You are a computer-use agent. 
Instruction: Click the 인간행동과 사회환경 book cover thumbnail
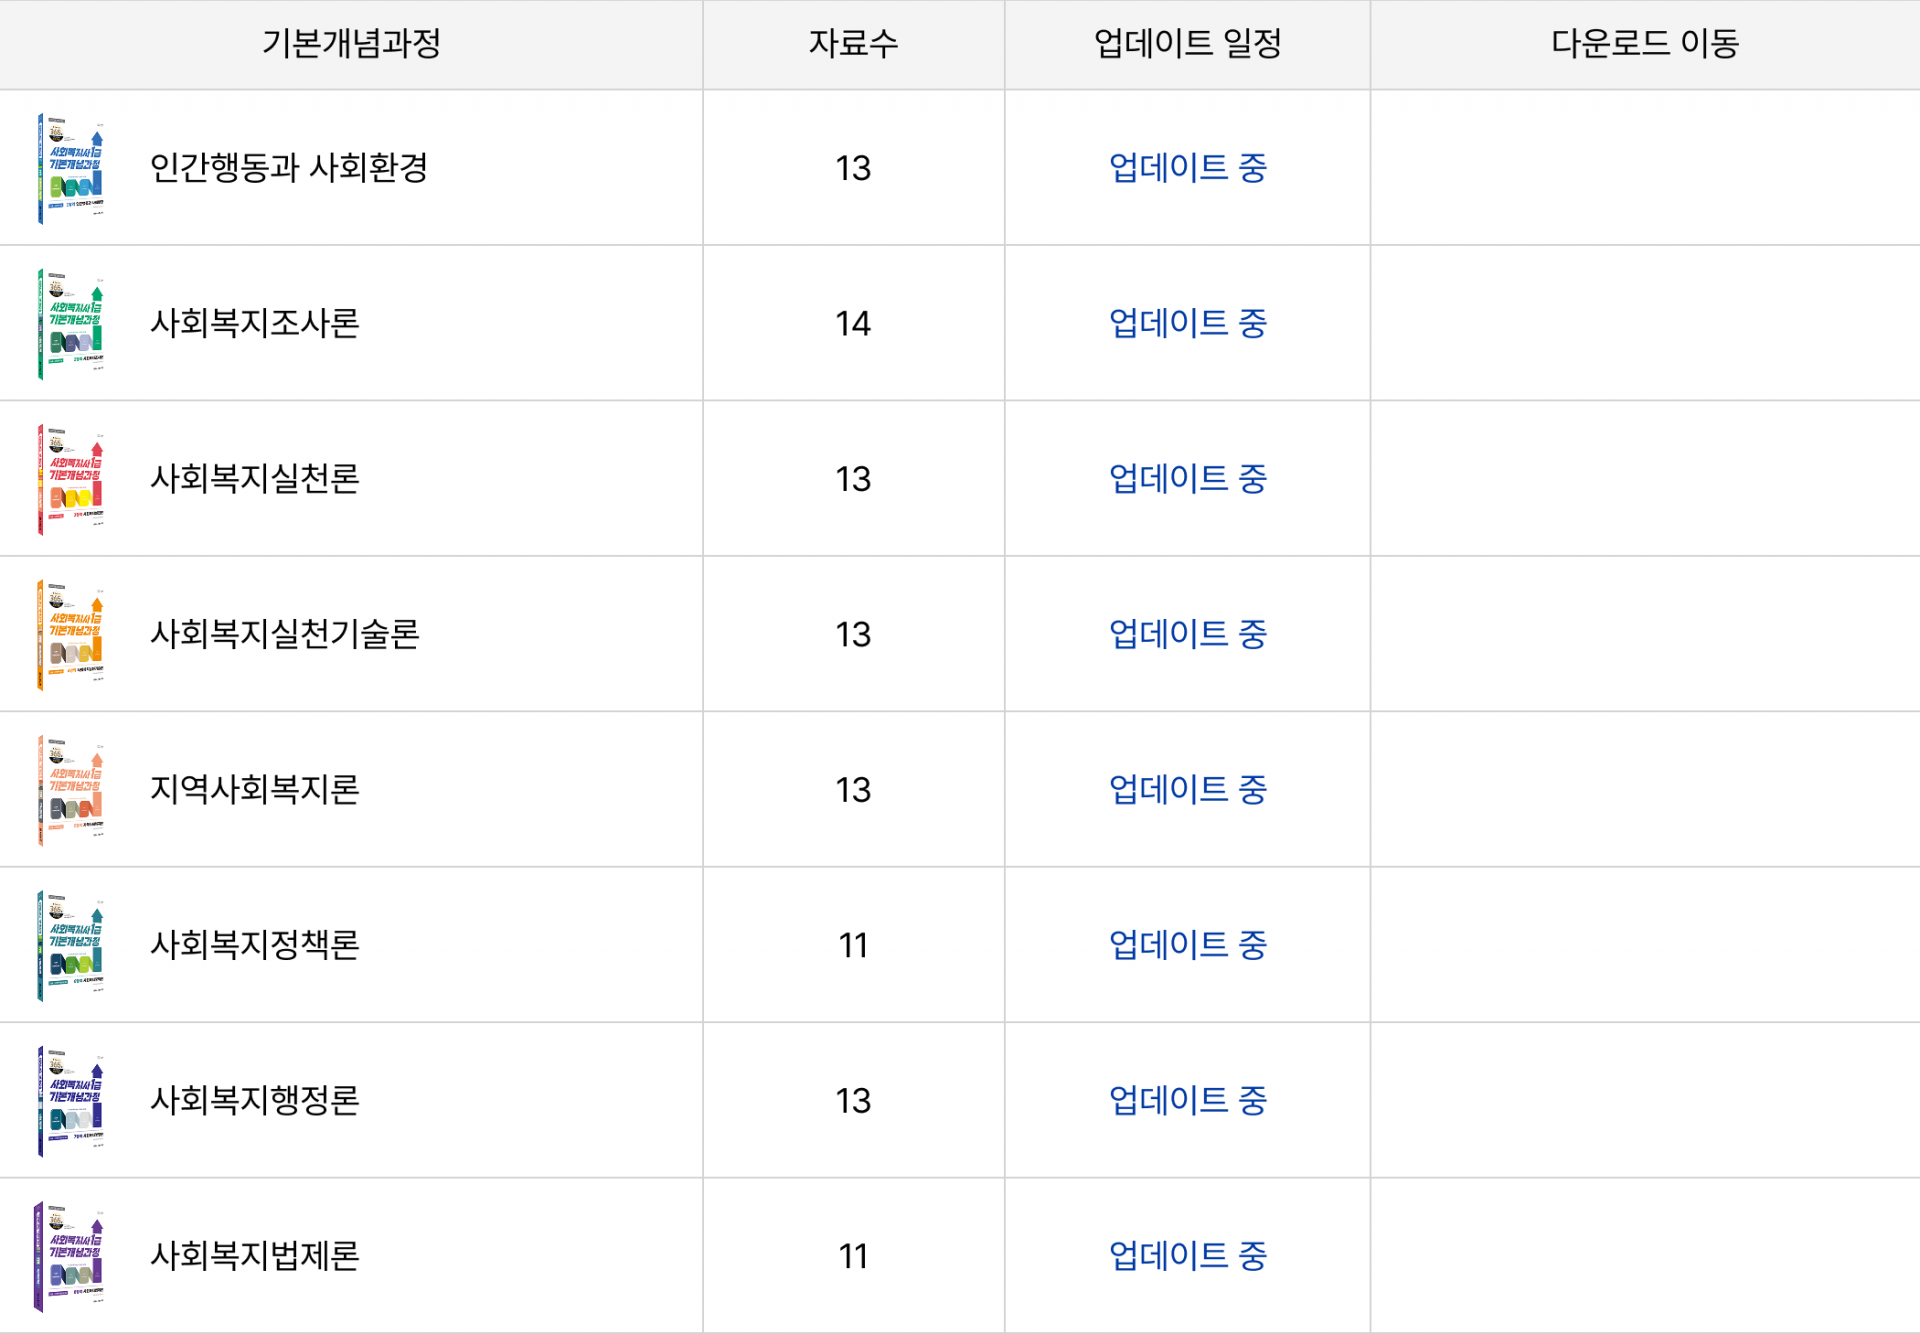(x=71, y=168)
